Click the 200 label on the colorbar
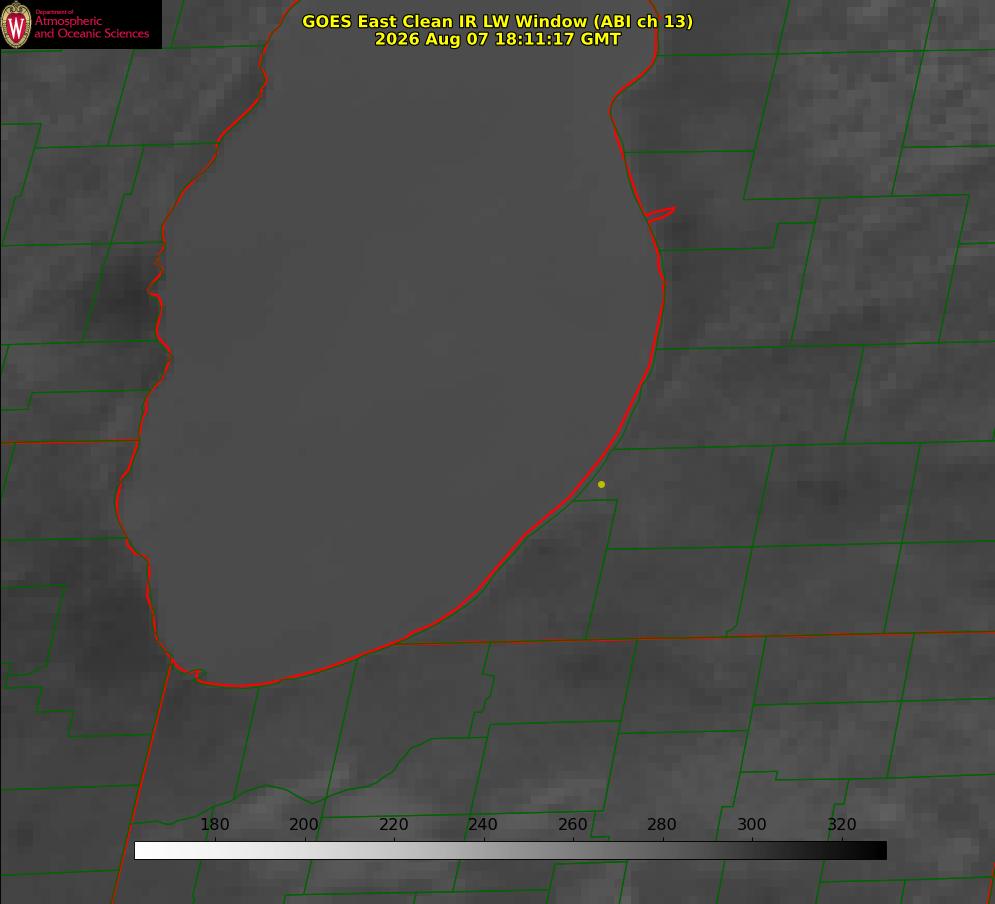Viewport: 995px width, 904px height. tap(304, 824)
